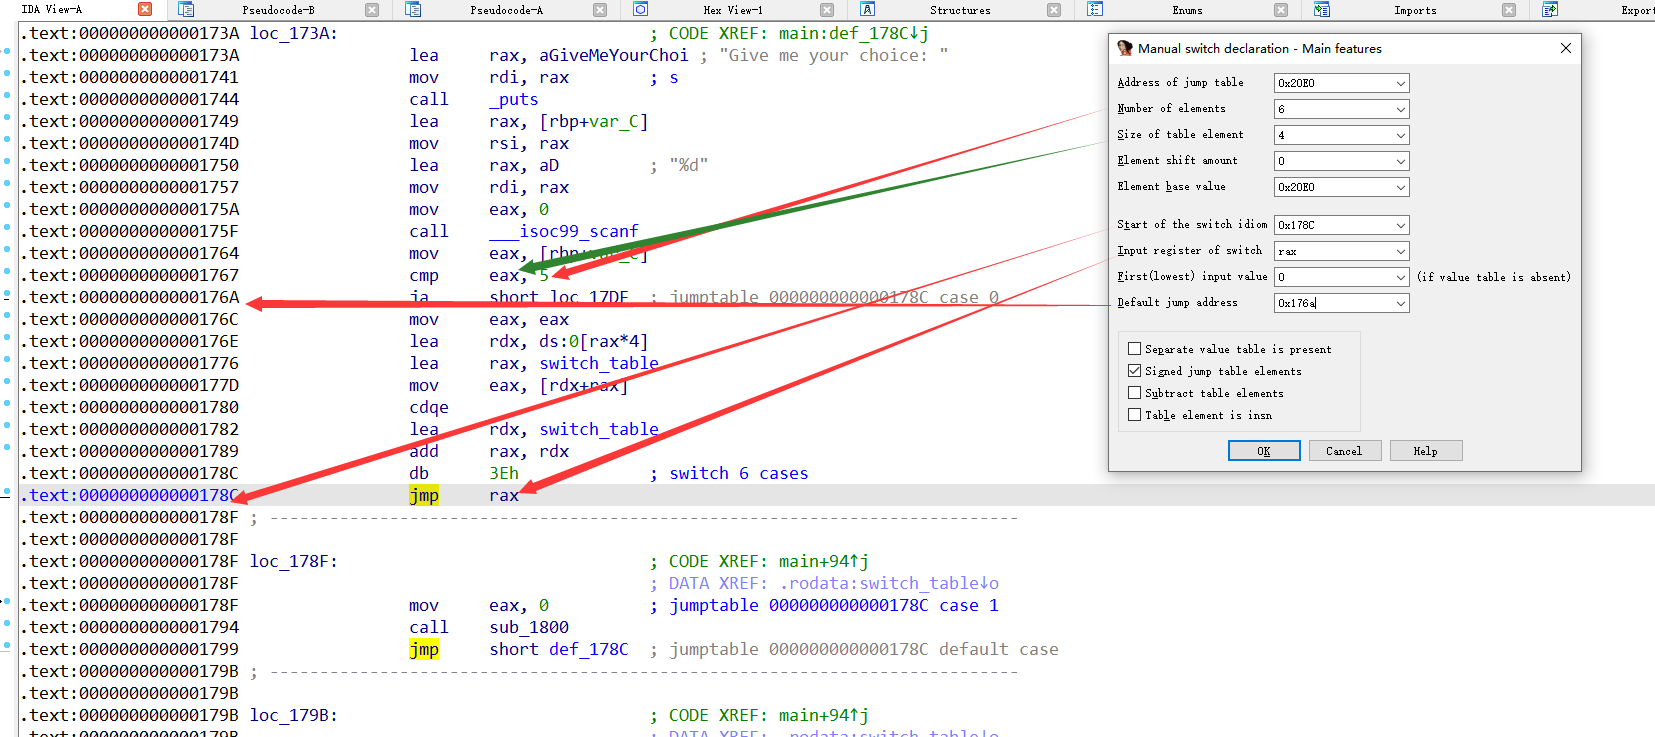Click switch_table operand at address 1776
This screenshot has height=737, width=1655.
pyautogui.click(x=599, y=363)
